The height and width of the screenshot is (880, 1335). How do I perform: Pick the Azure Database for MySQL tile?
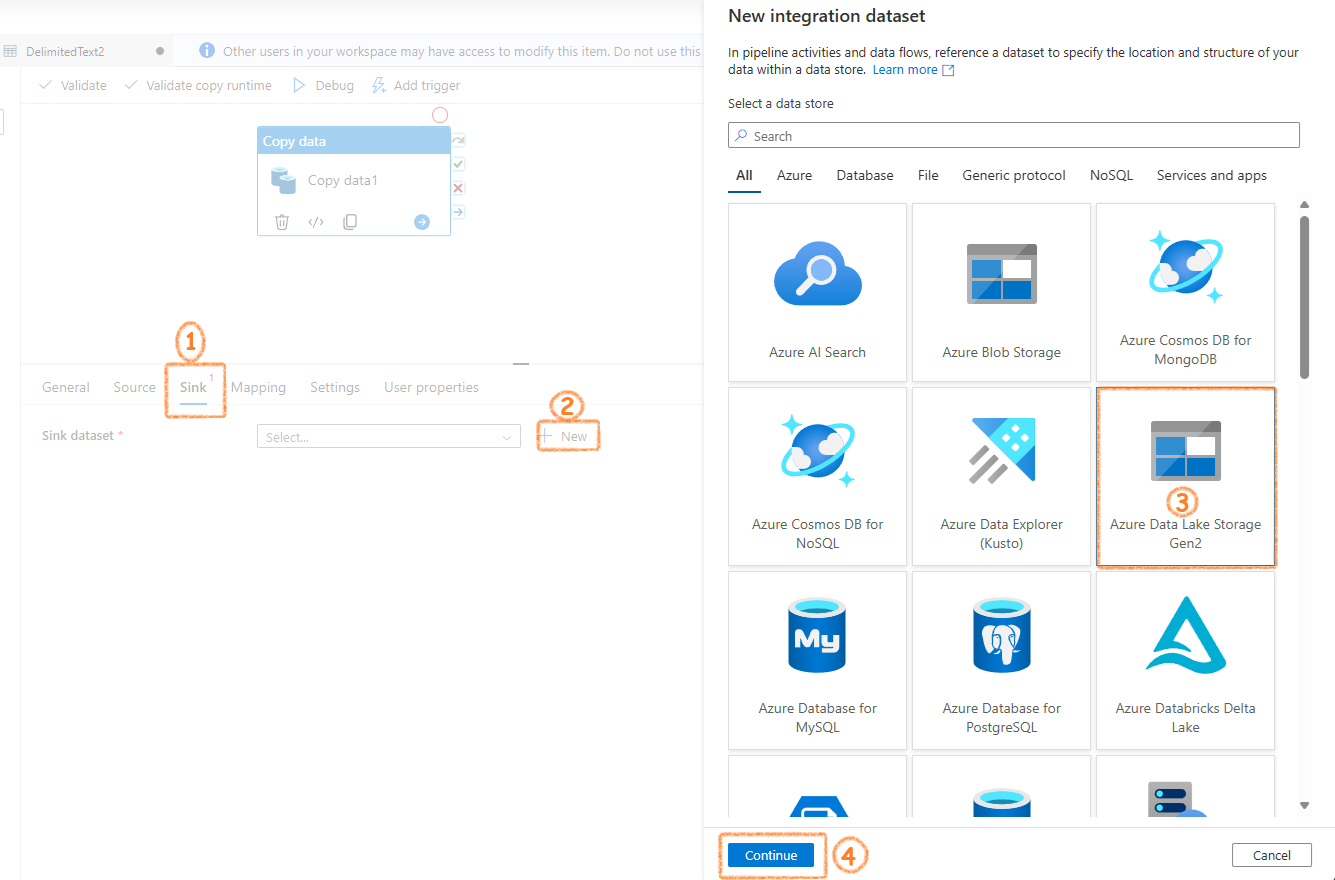tap(817, 660)
